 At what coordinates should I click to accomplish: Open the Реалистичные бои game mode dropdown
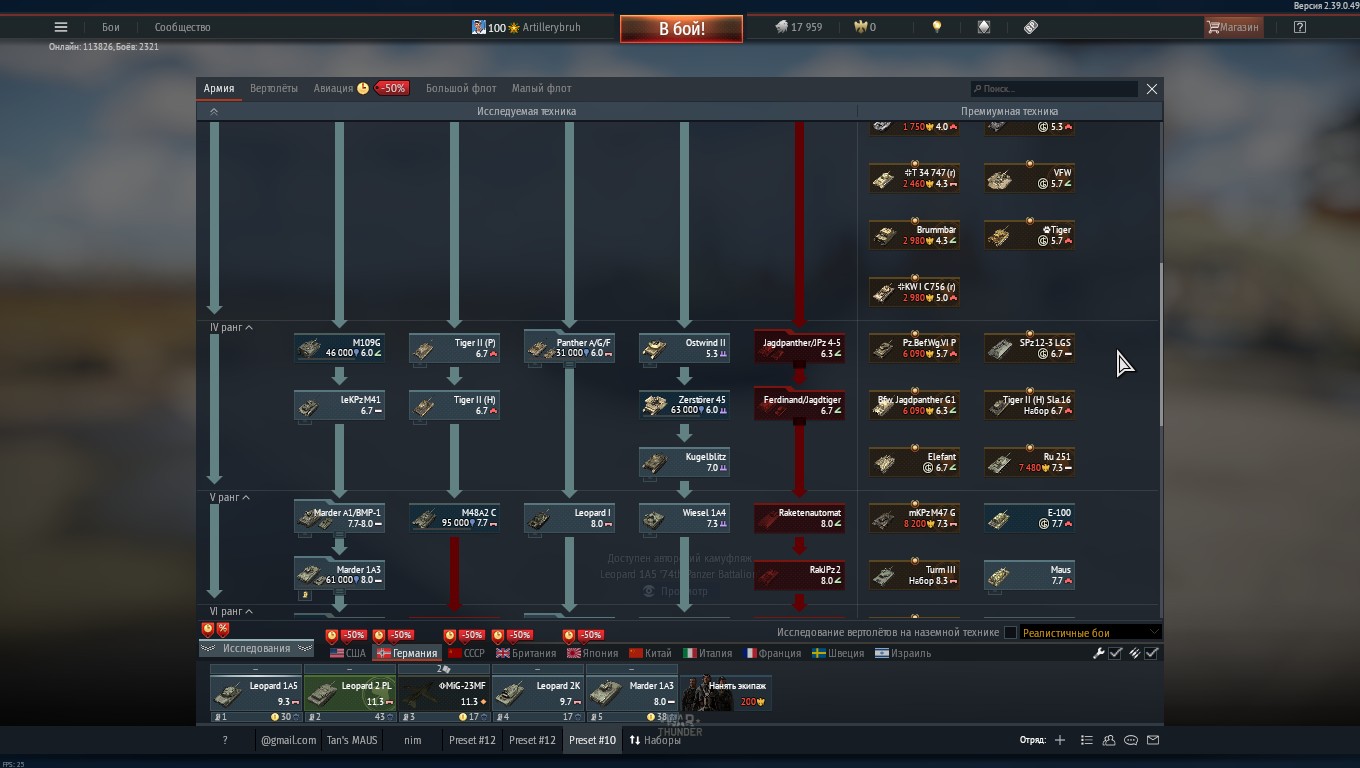point(1090,632)
